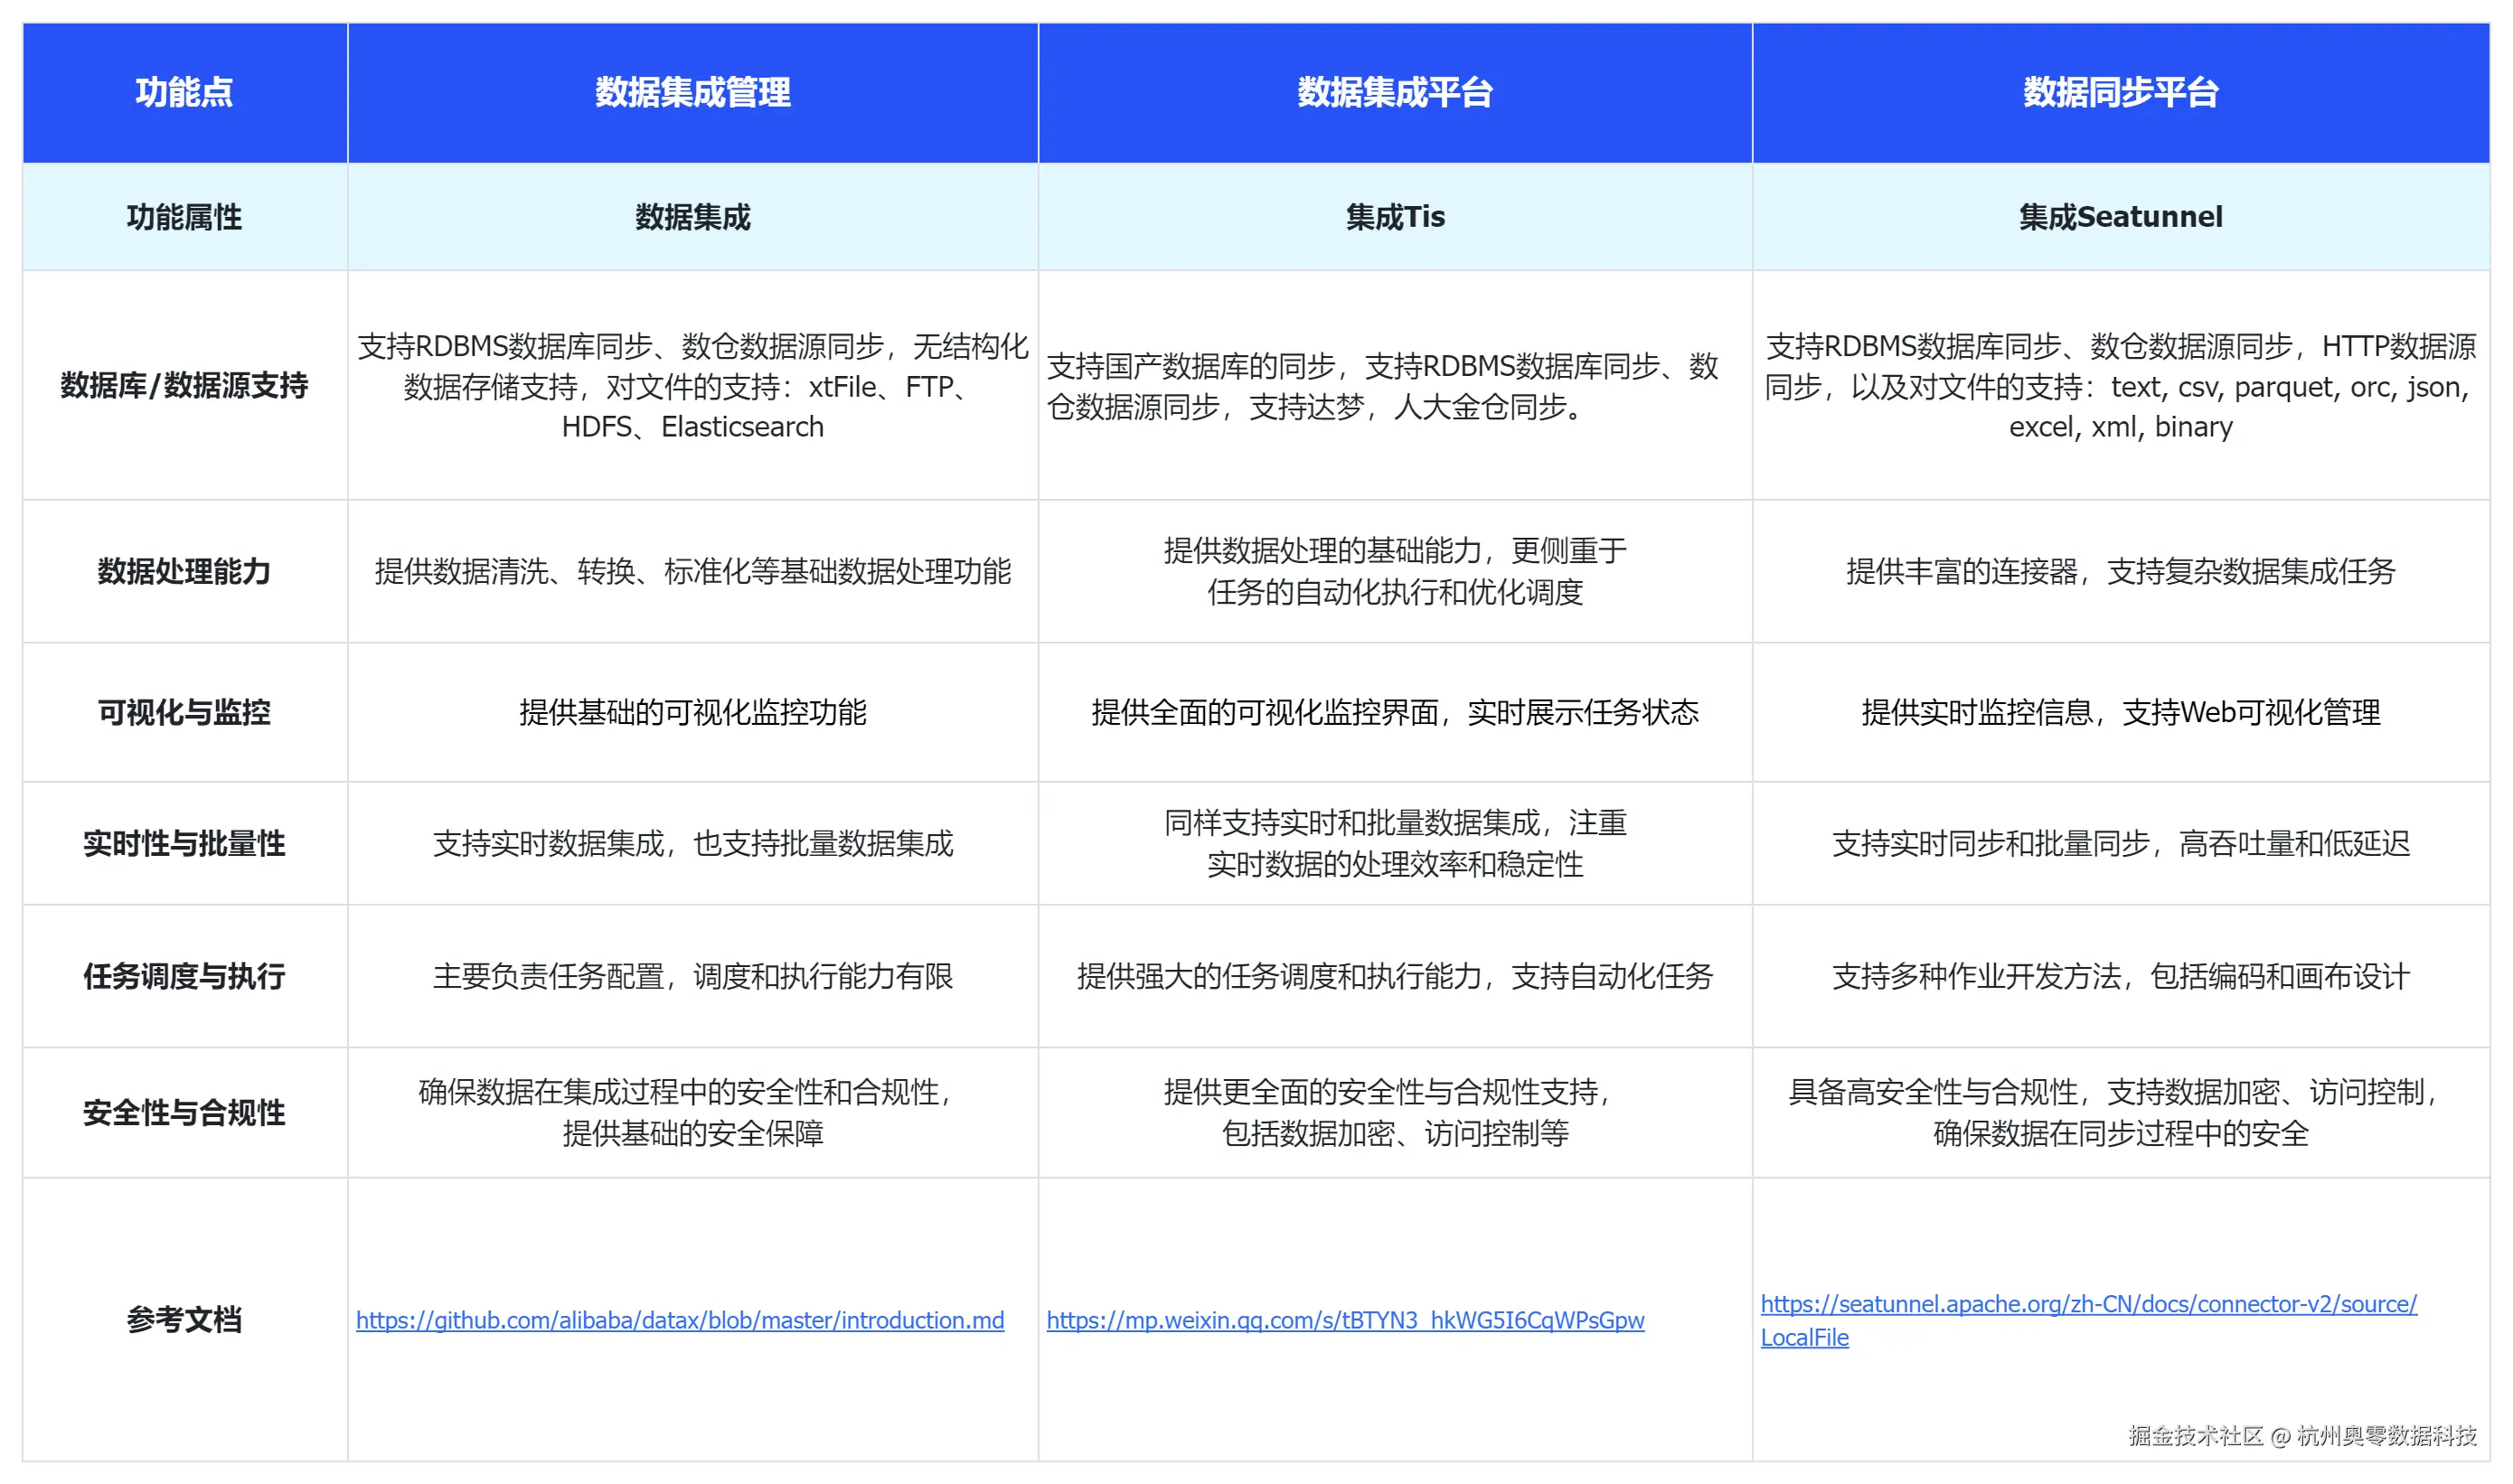The height and width of the screenshot is (1484, 2513).
Task: Click the 数据库/数据源支持 row label
Action: 185,385
